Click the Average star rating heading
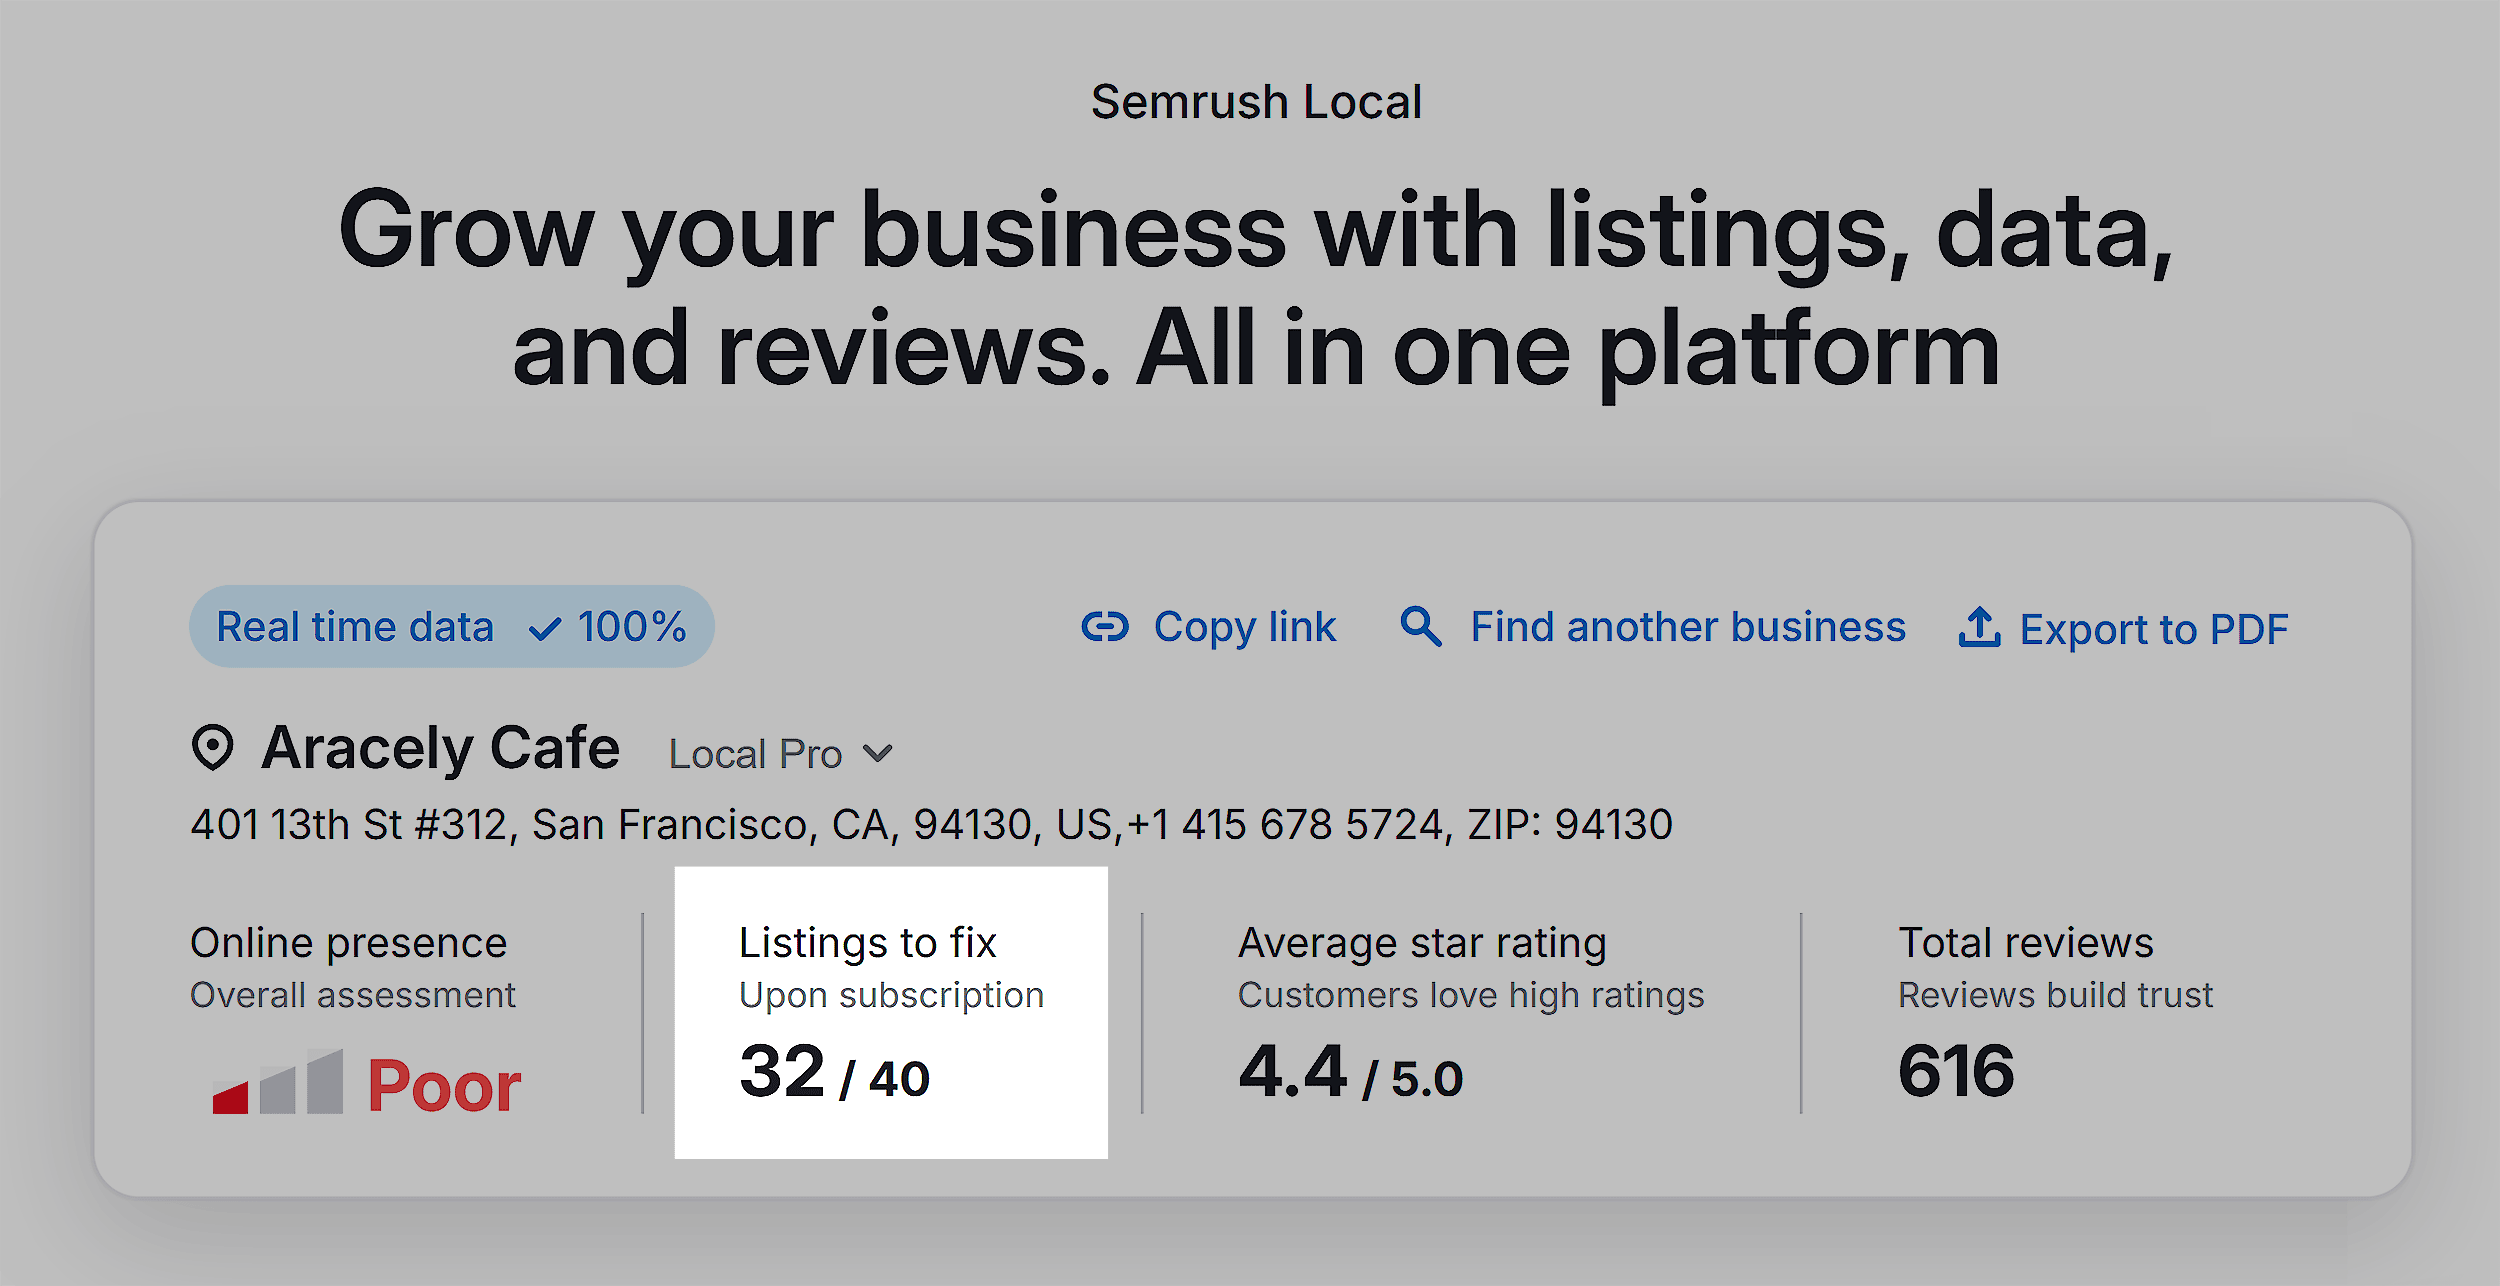 (1422, 944)
